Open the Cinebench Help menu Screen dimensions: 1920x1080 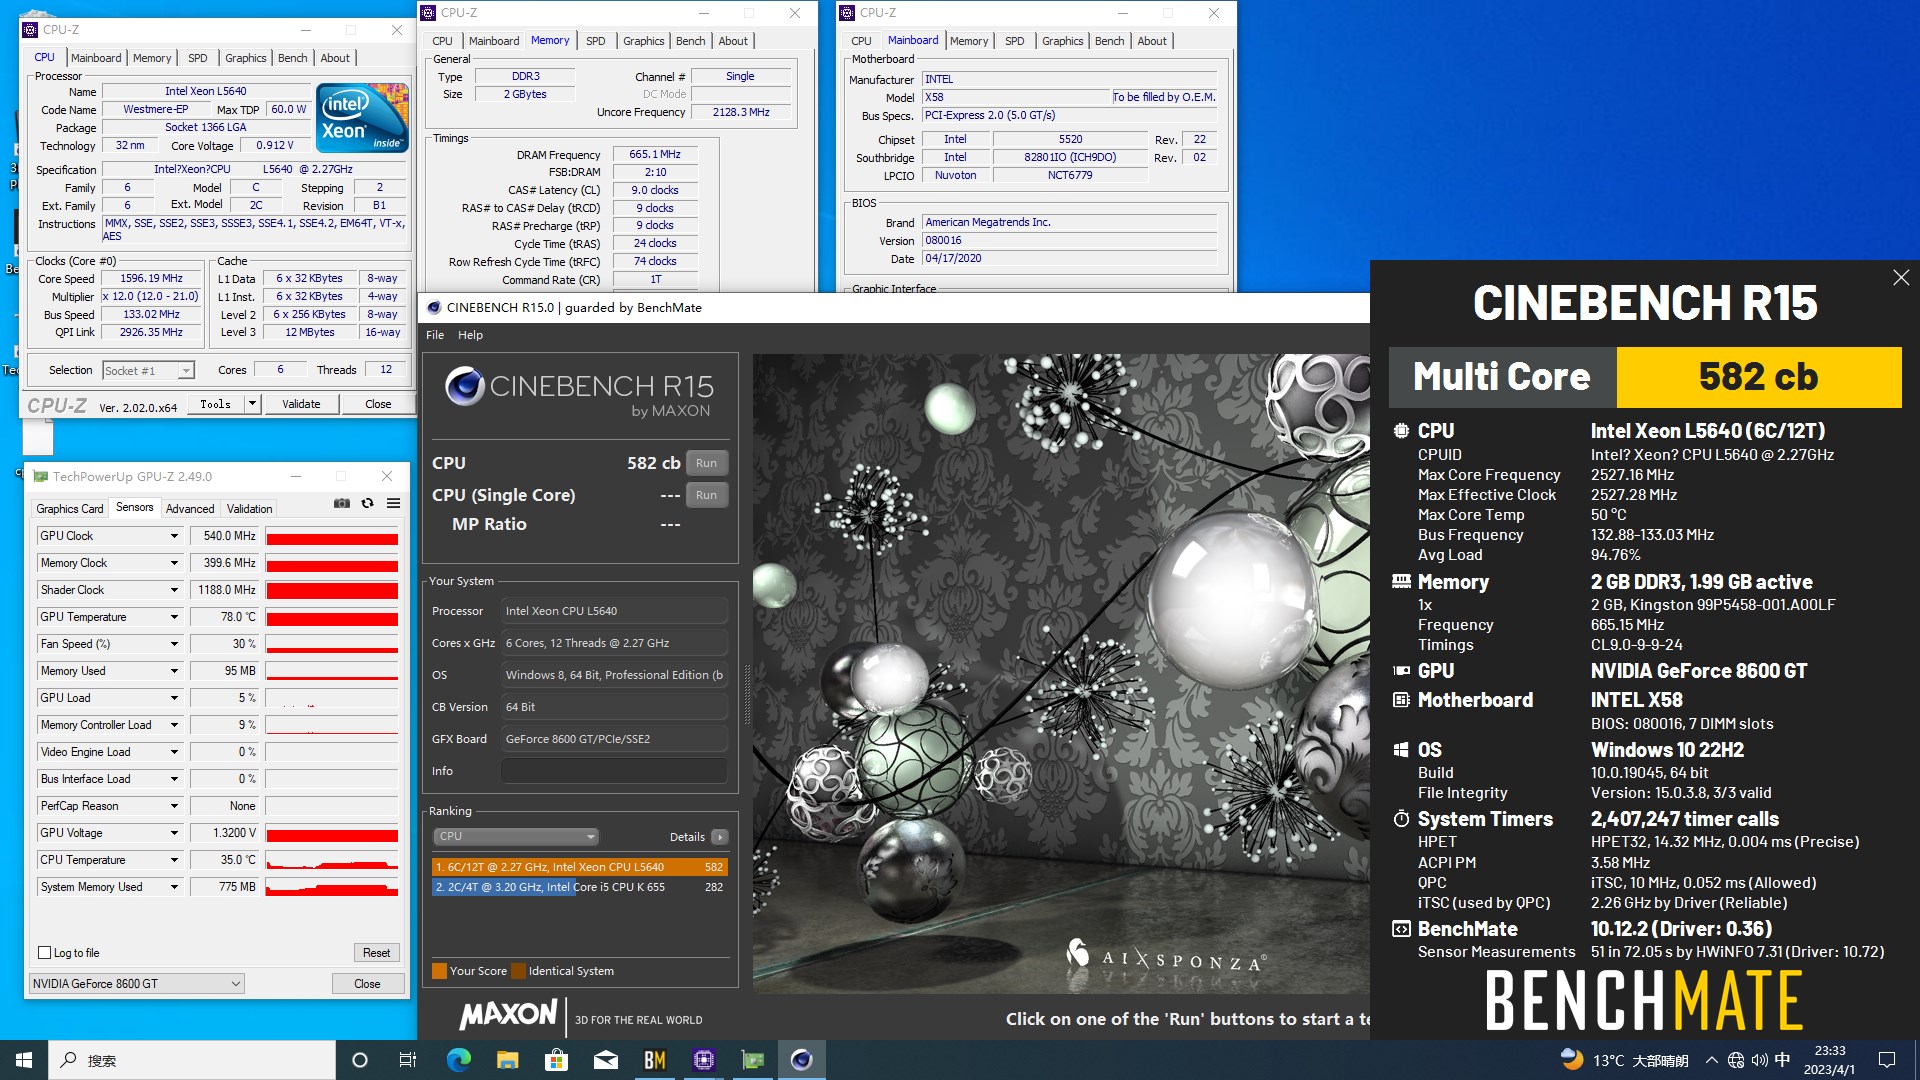coord(470,335)
